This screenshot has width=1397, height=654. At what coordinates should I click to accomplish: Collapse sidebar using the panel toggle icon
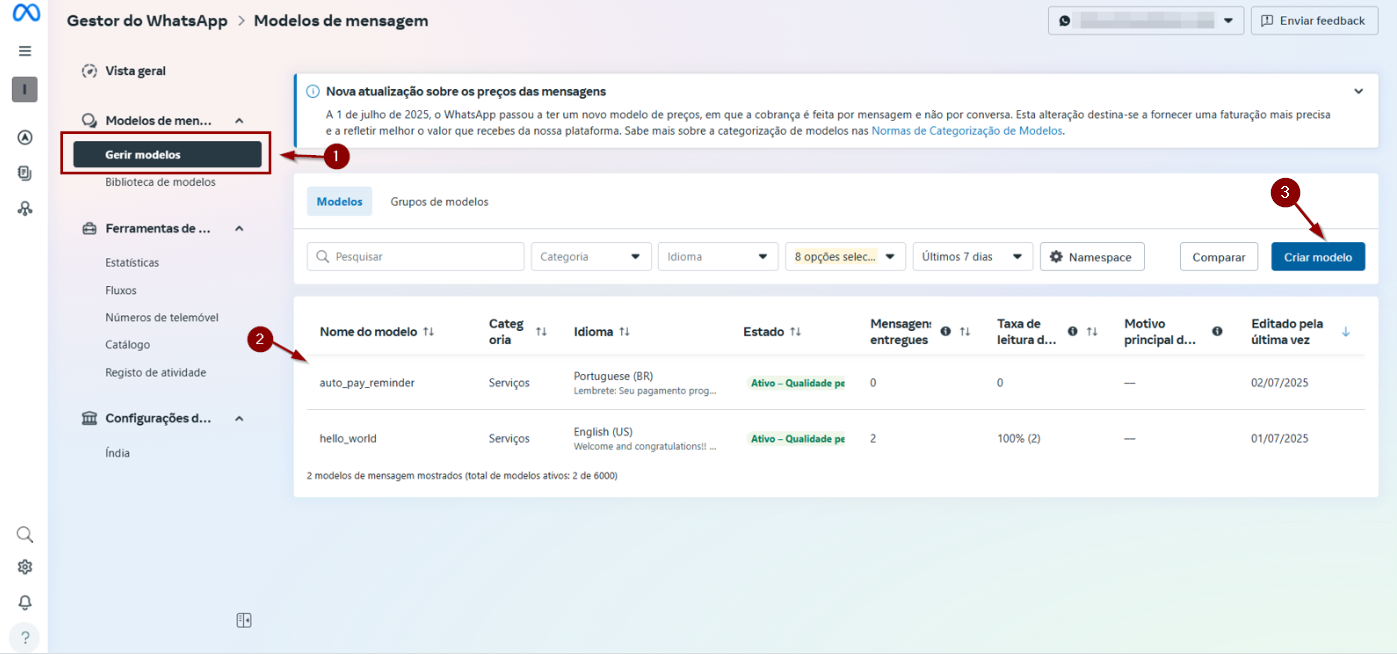[x=244, y=620]
